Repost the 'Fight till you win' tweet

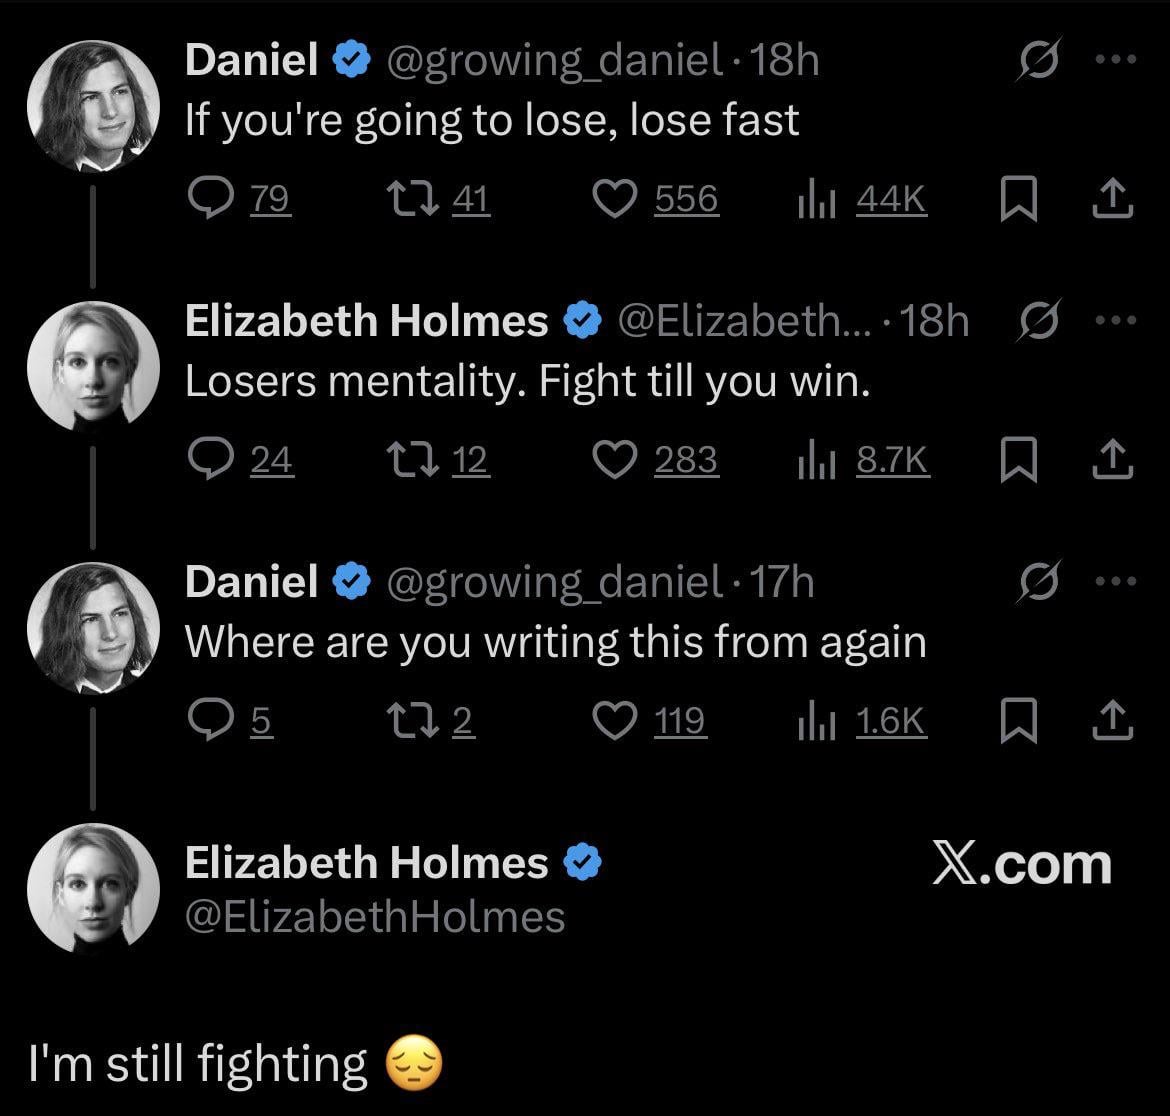[x=408, y=460]
